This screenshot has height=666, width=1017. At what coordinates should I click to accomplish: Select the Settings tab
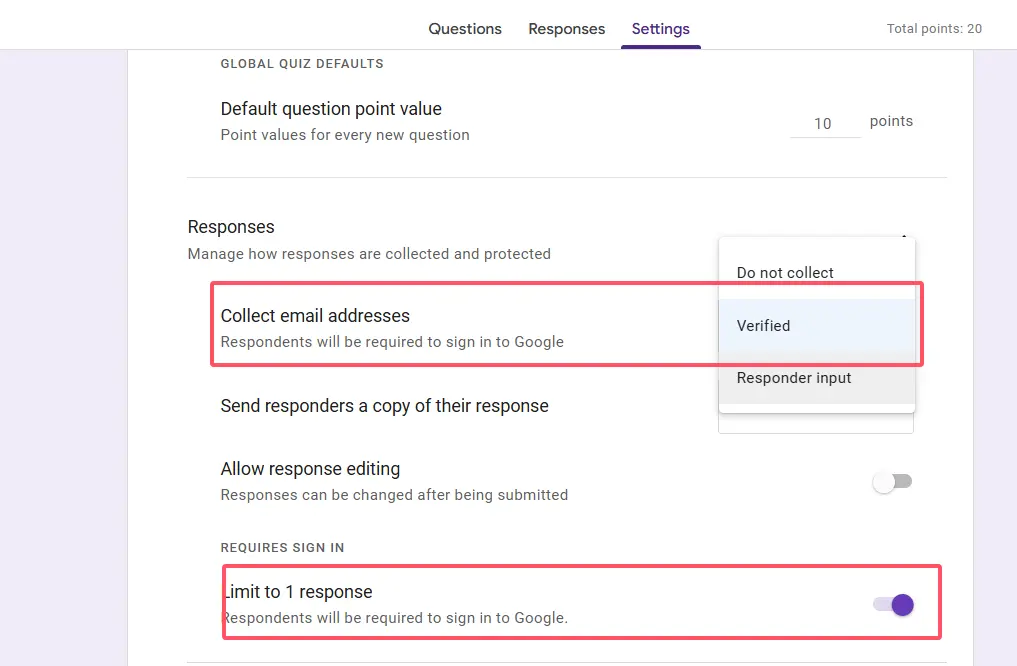[660, 29]
